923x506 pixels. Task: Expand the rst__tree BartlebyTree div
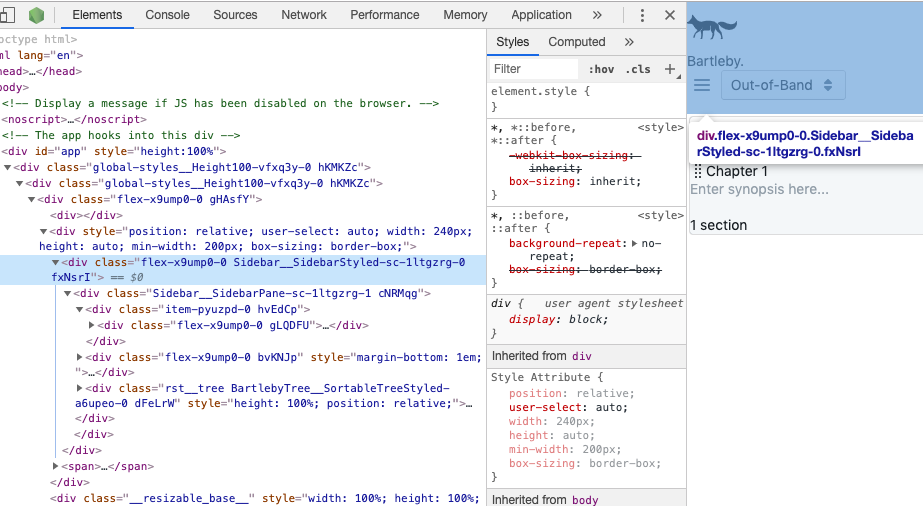(x=79, y=388)
